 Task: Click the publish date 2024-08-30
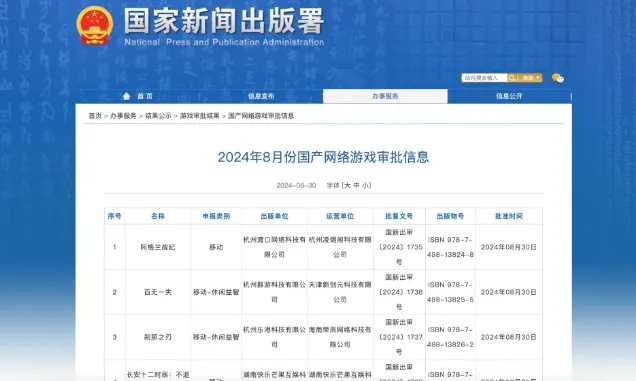point(296,185)
